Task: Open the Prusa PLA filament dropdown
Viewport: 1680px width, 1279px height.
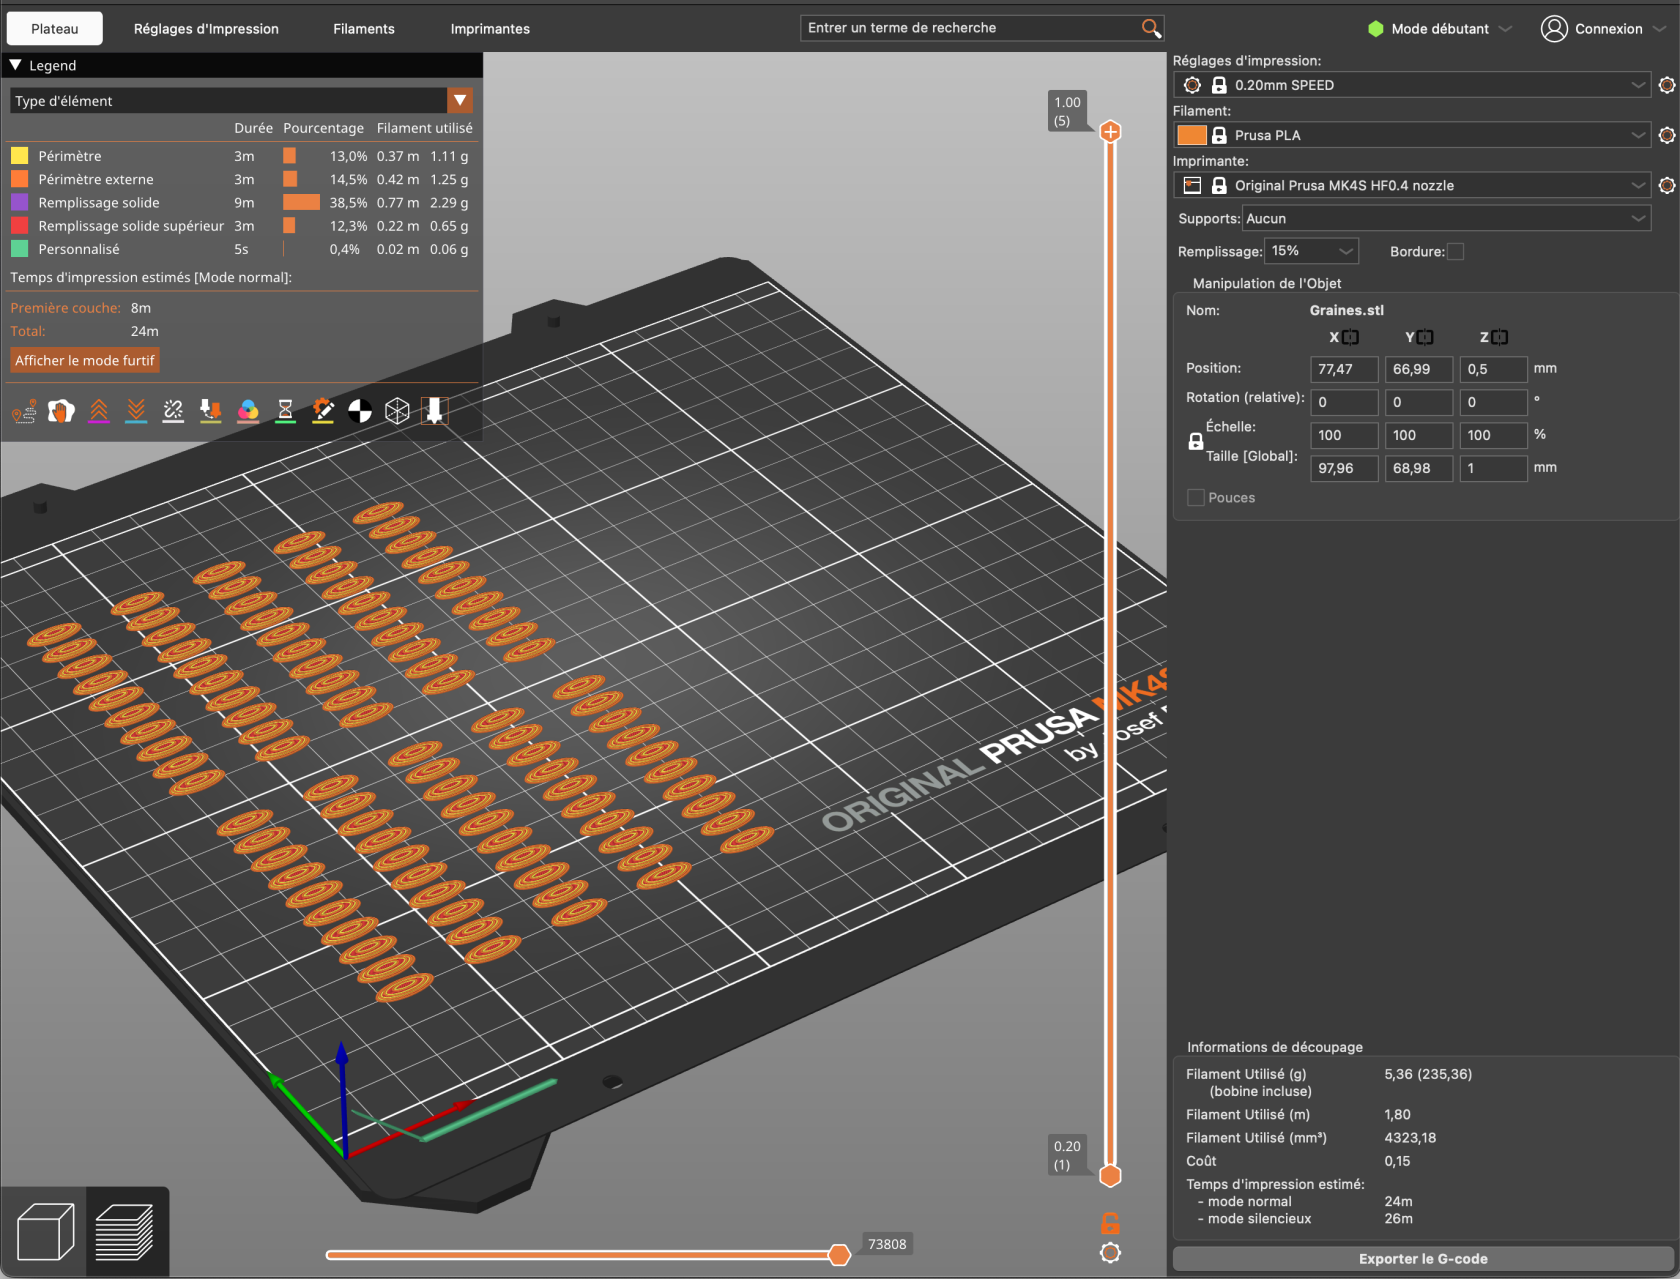Action: [x=1412, y=135]
